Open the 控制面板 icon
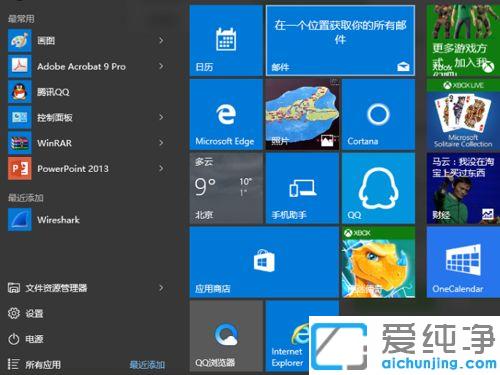 pos(20,117)
